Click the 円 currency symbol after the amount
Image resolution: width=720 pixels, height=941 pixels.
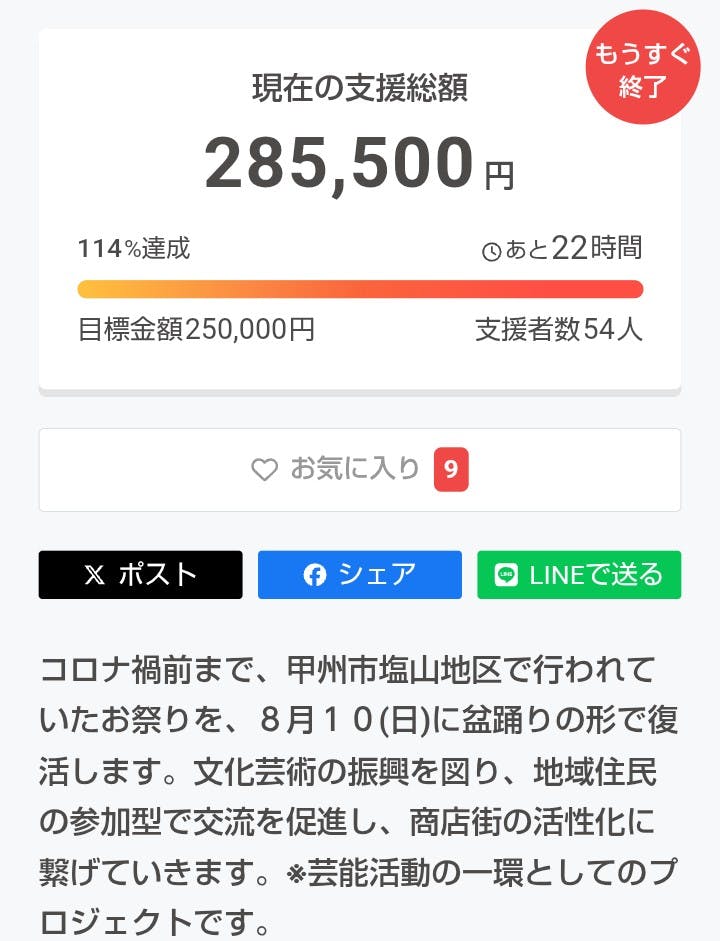tap(499, 177)
